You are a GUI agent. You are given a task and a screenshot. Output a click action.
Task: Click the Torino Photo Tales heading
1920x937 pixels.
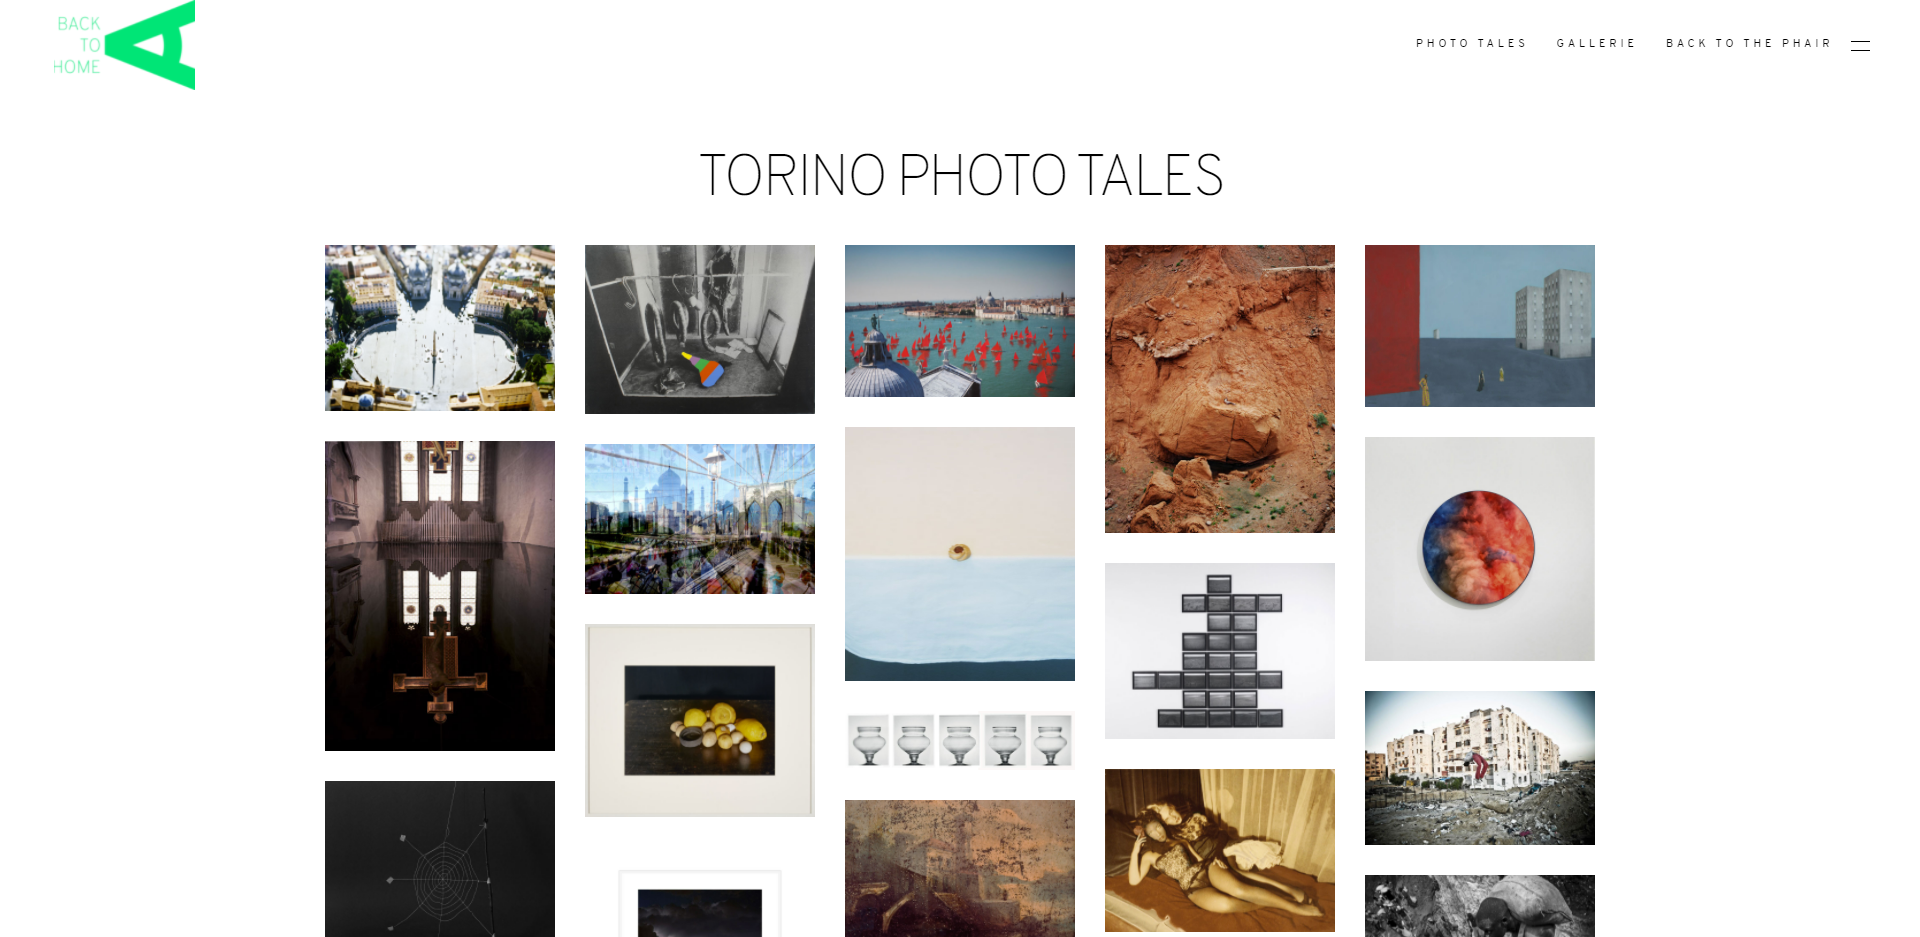tap(961, 176)
